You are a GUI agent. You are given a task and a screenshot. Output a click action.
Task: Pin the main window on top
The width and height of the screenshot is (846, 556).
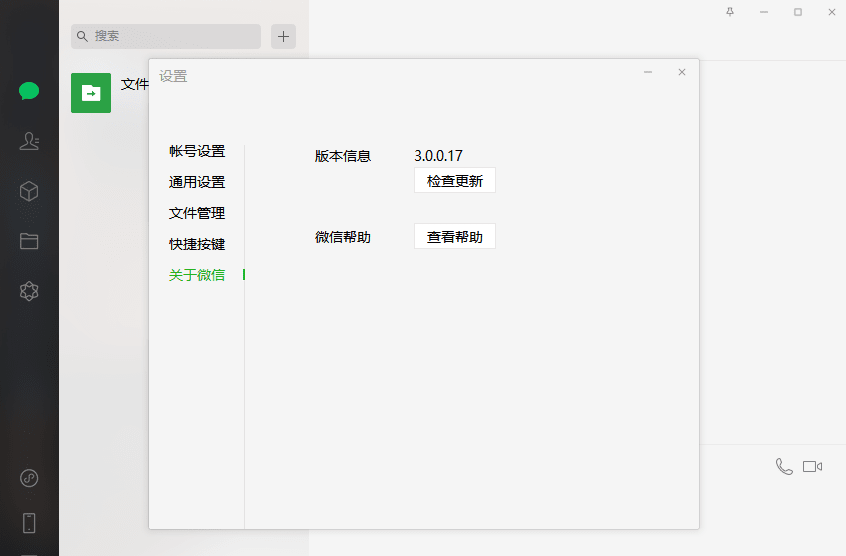(730, 12)
